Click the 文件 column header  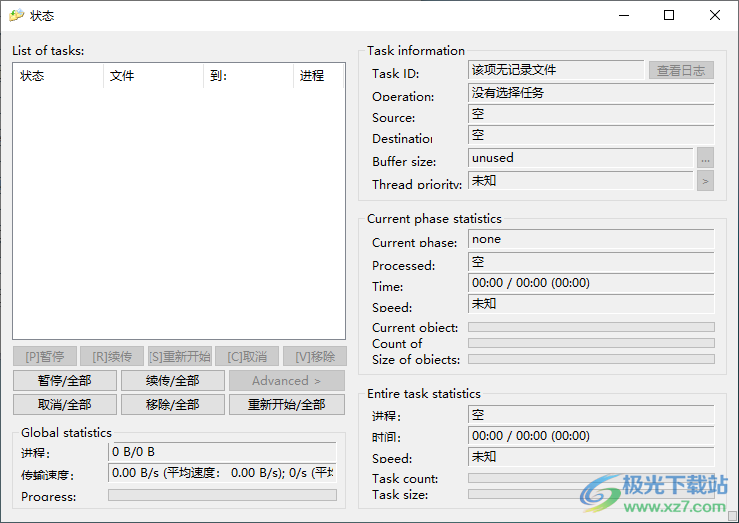pyautogui.click(x=153, y=75)
